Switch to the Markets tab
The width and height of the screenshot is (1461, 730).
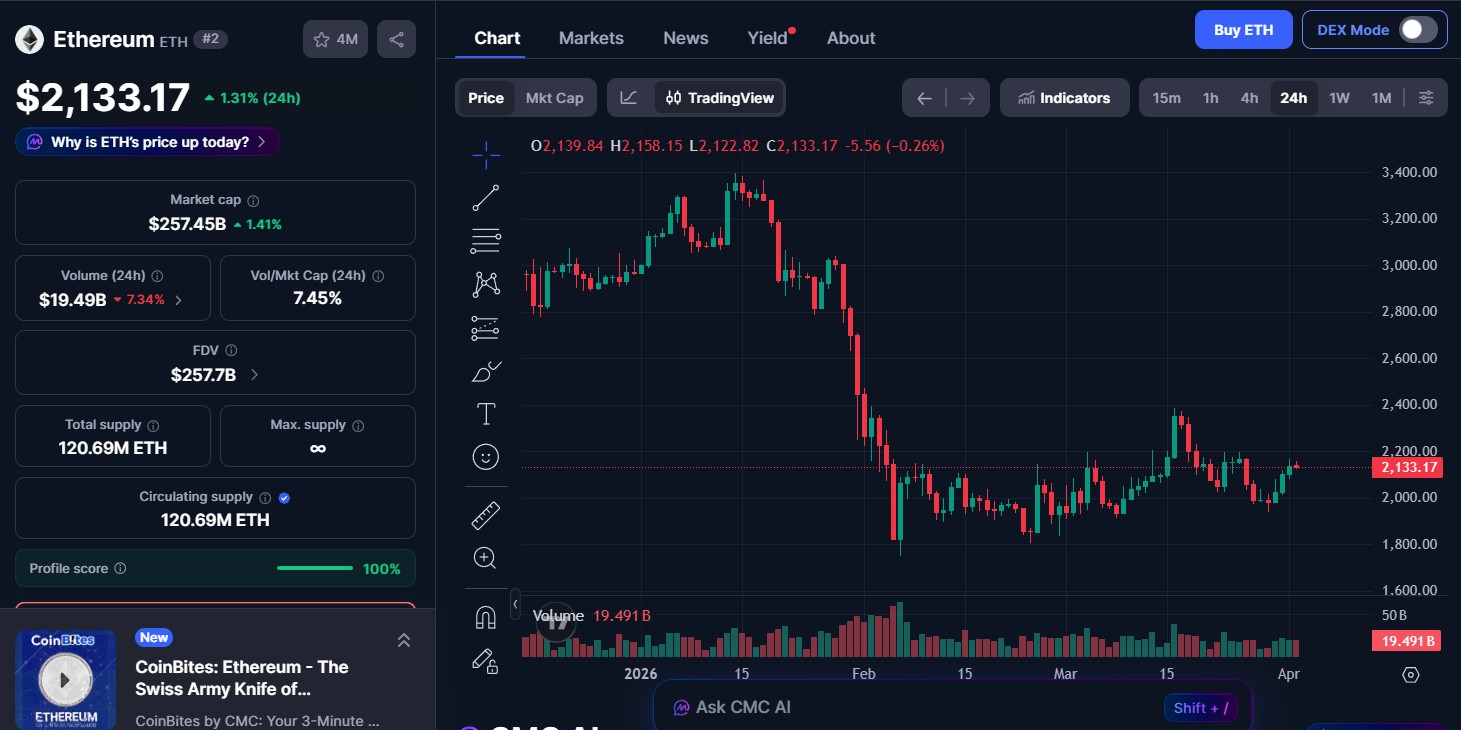click(x=591, y=37)
